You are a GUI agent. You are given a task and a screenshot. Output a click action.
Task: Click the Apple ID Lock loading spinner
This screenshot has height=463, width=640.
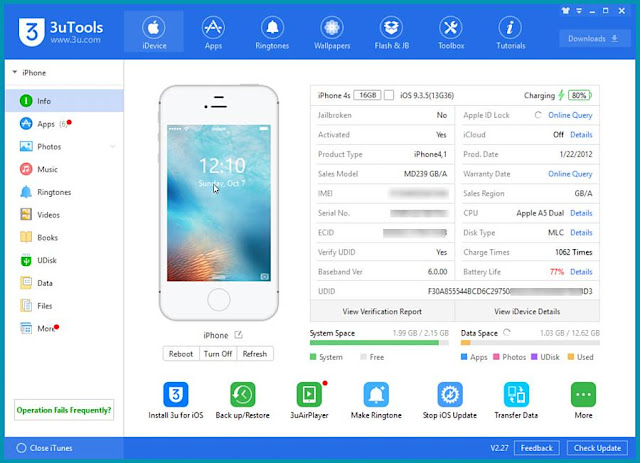tap(538, 115)
